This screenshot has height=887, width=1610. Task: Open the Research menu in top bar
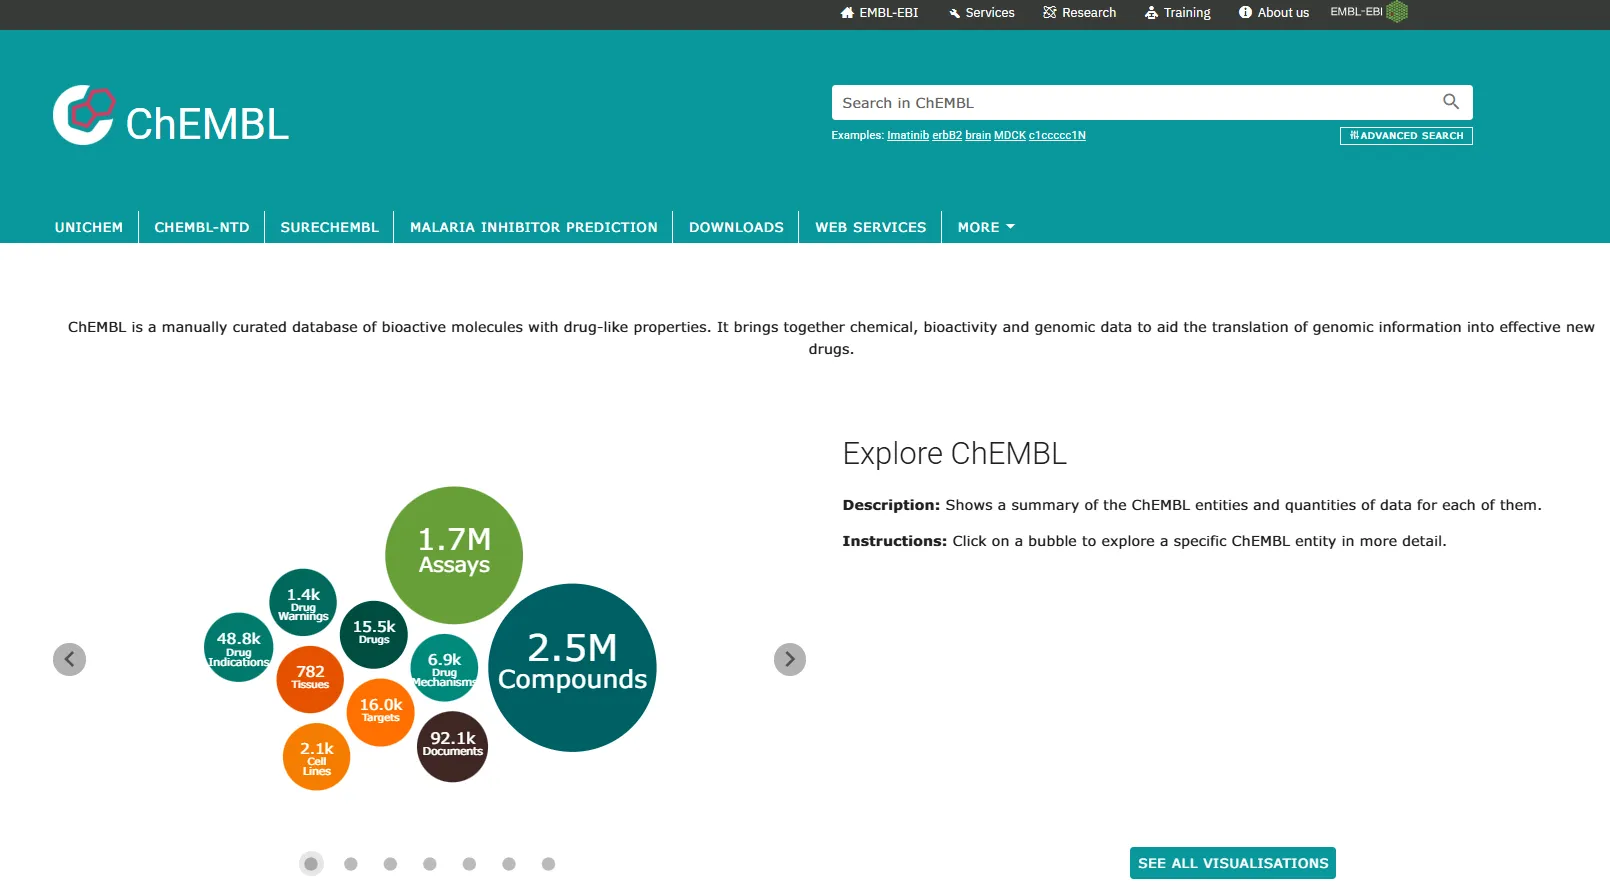tap(1079, 13)
